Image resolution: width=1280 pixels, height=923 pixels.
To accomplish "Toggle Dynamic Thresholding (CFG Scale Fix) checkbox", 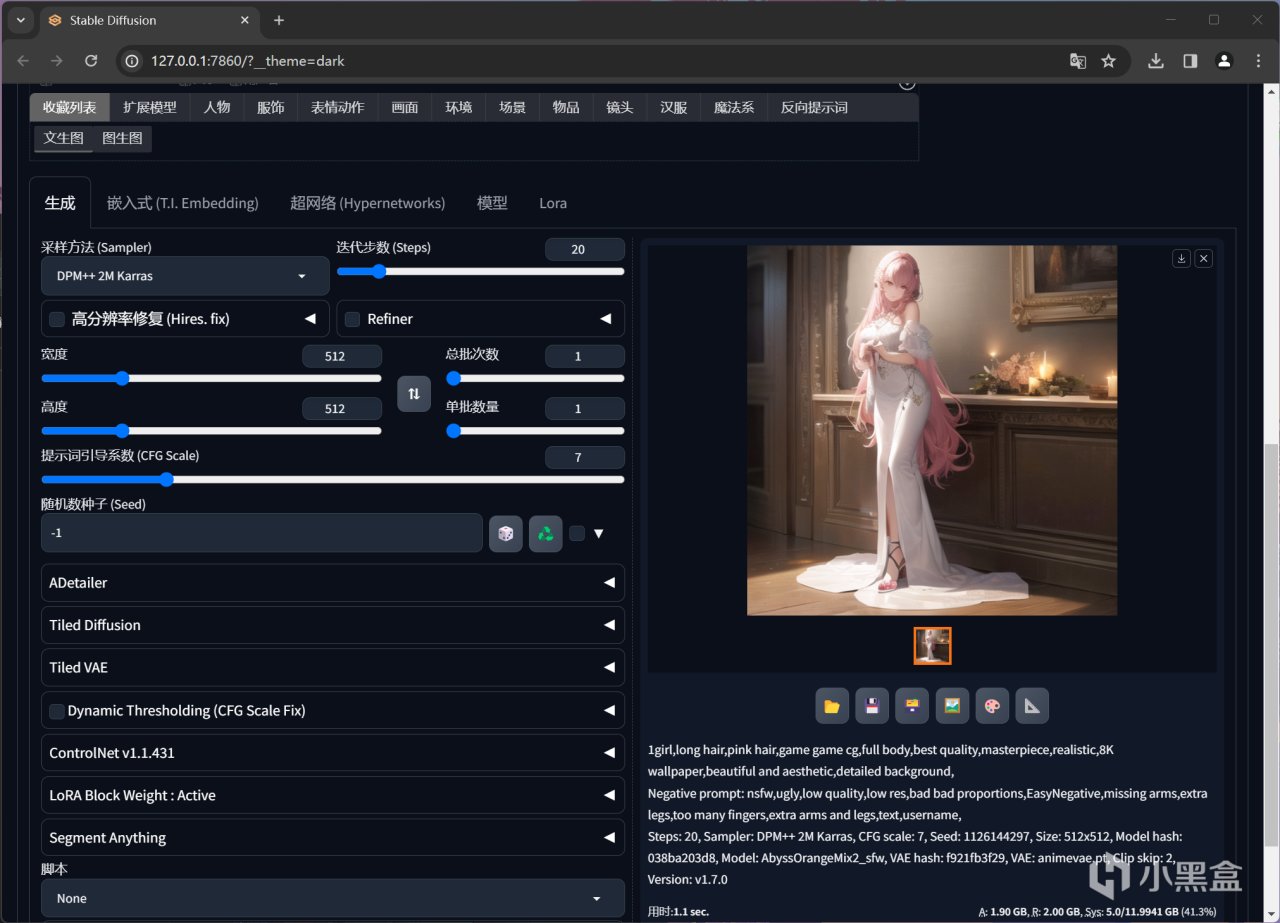I will coord(57,711).
